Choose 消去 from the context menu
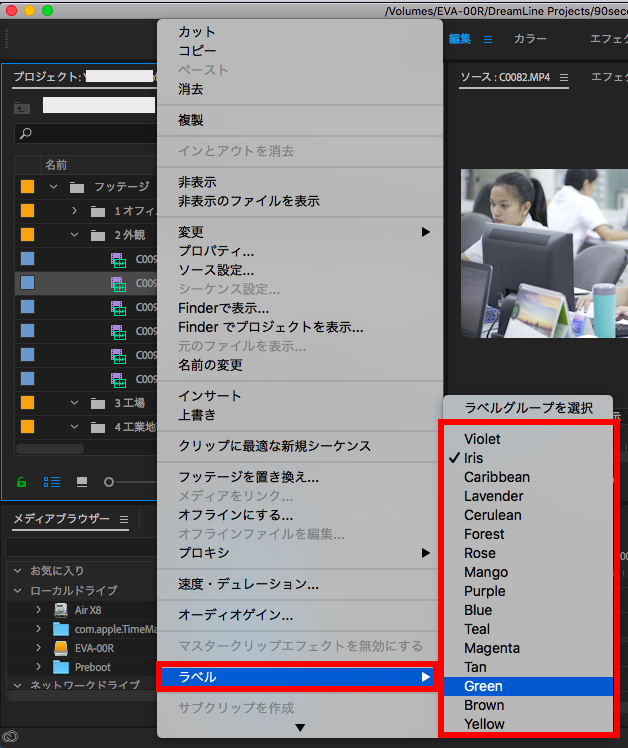Image resolution: width=628 pixels, height=748 pixels. click(300, 89)
